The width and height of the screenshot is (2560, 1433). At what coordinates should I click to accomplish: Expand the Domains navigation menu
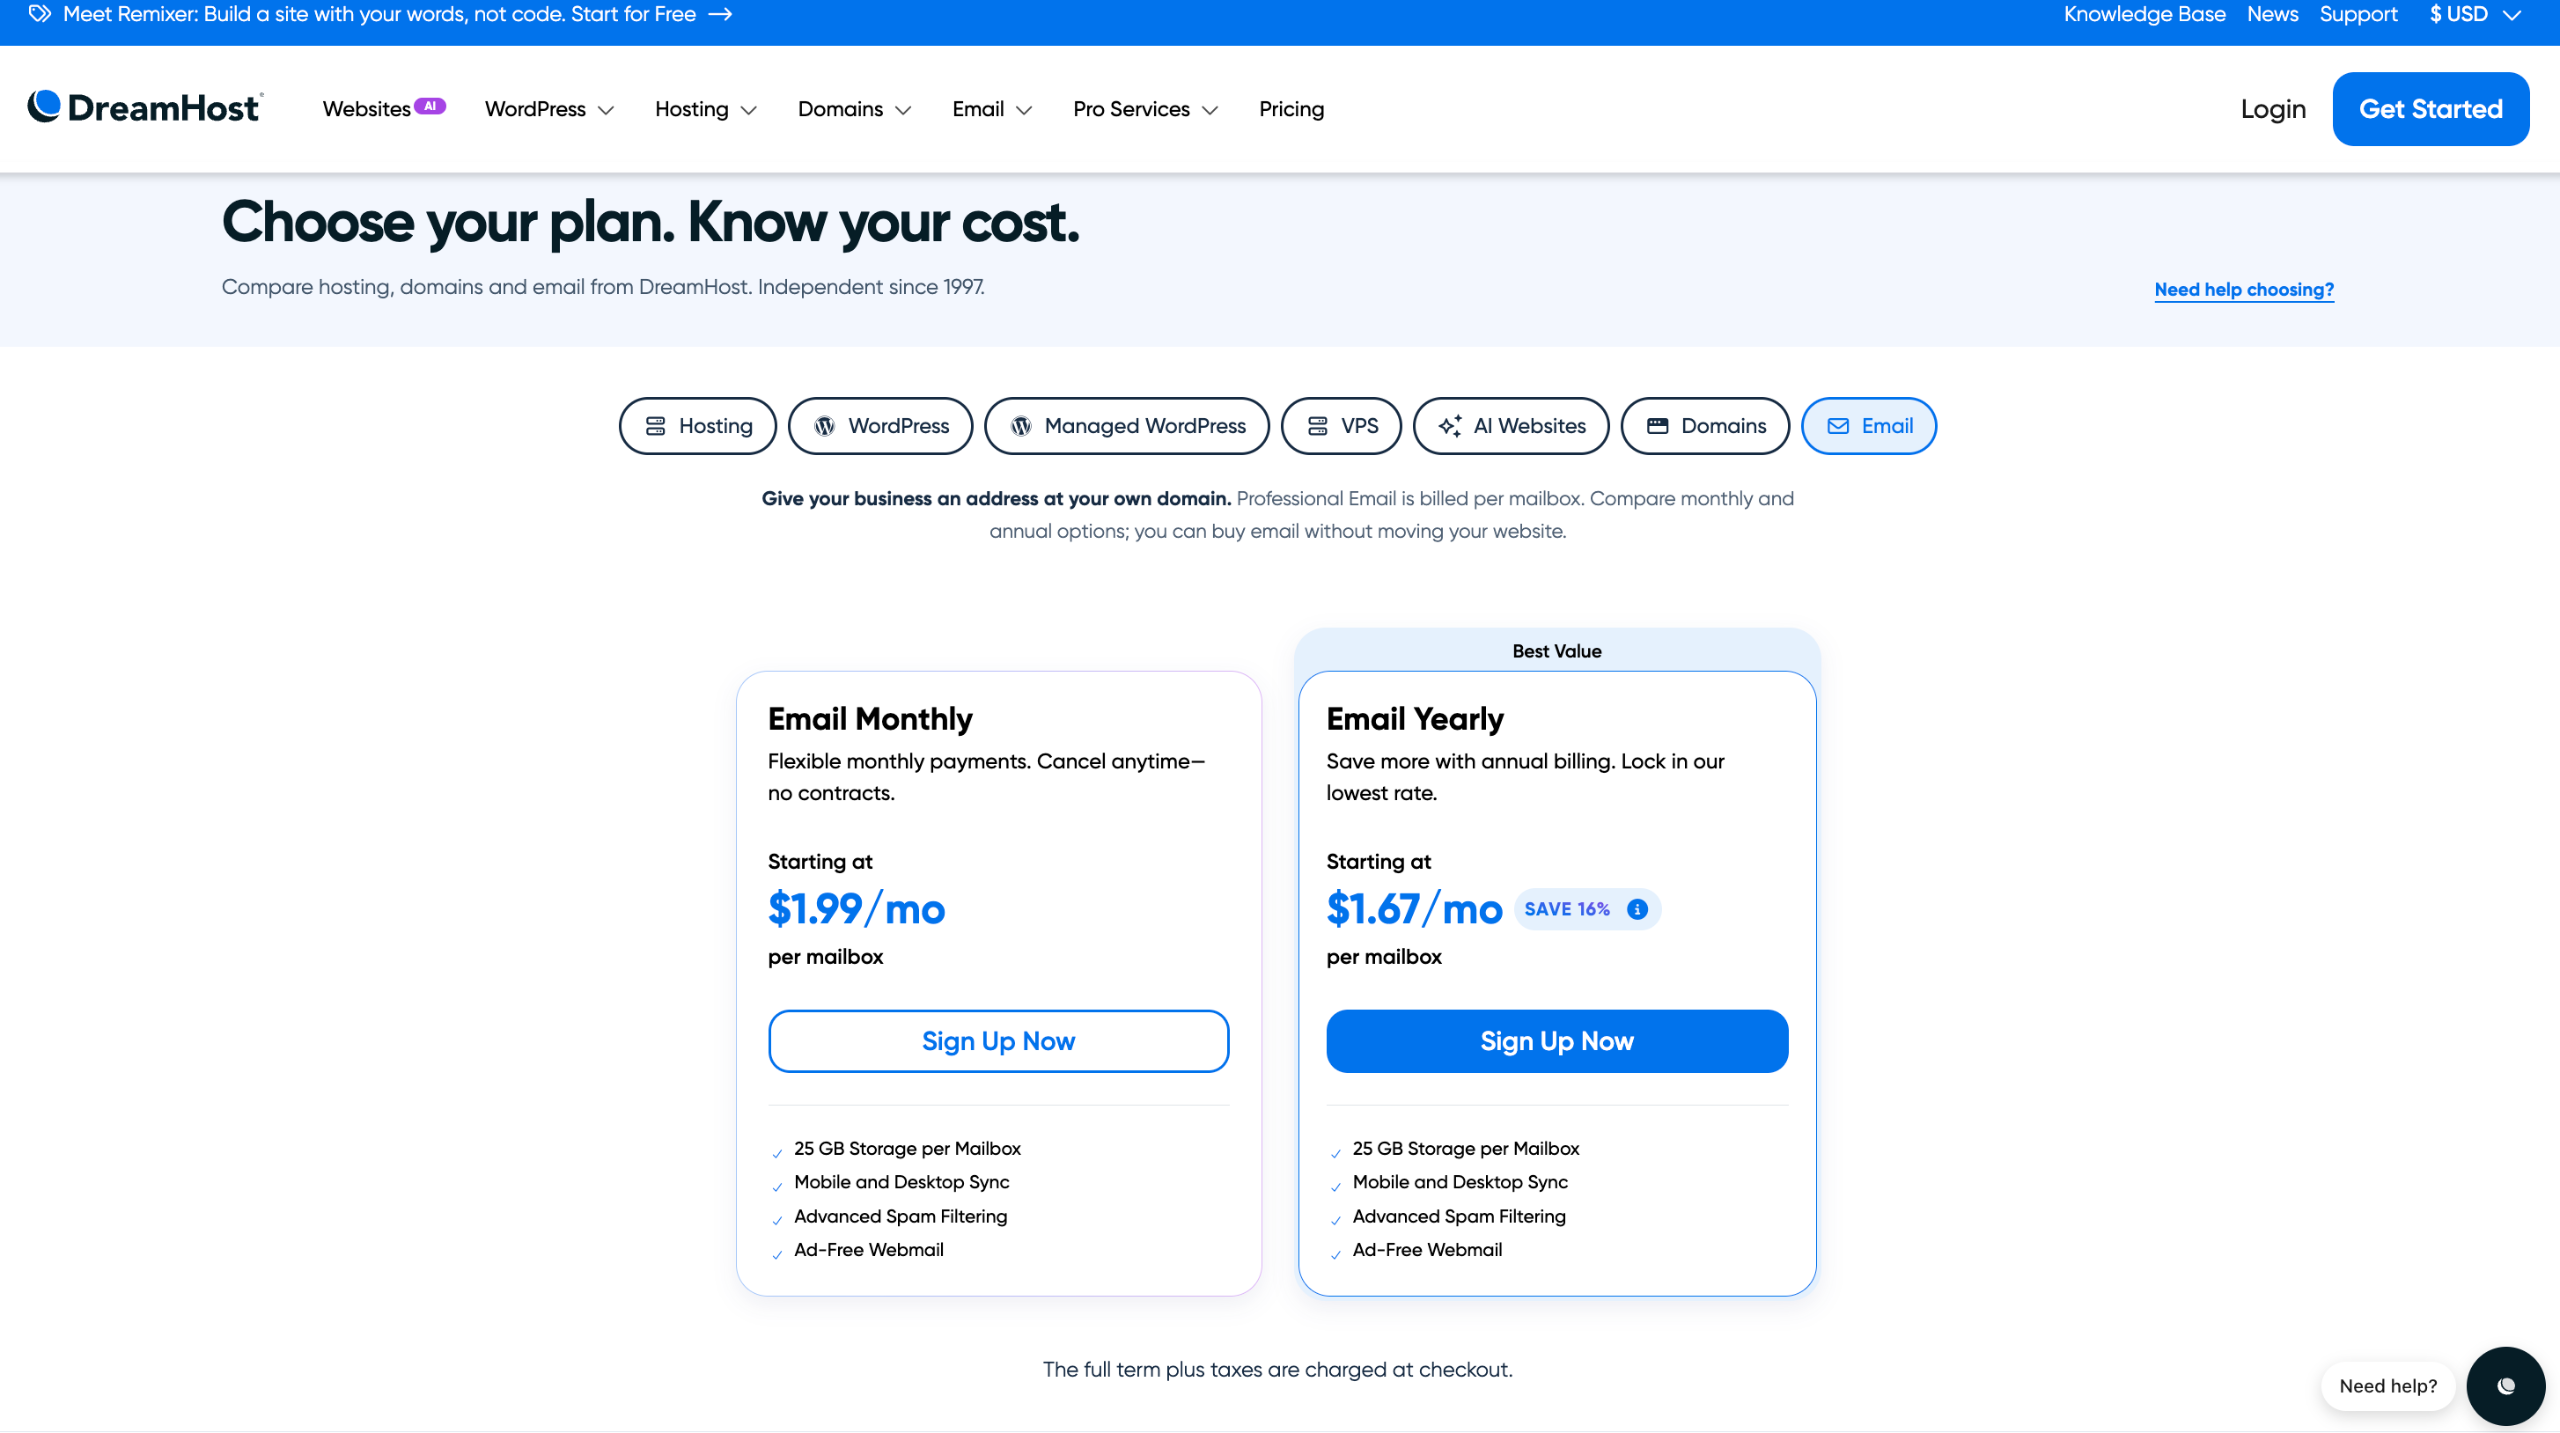(x=854, y=109)
